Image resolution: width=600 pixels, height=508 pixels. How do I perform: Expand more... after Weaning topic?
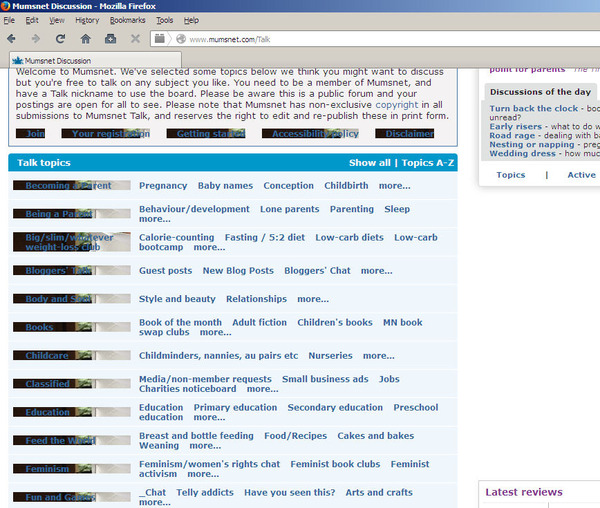click(x=205, y=446)
